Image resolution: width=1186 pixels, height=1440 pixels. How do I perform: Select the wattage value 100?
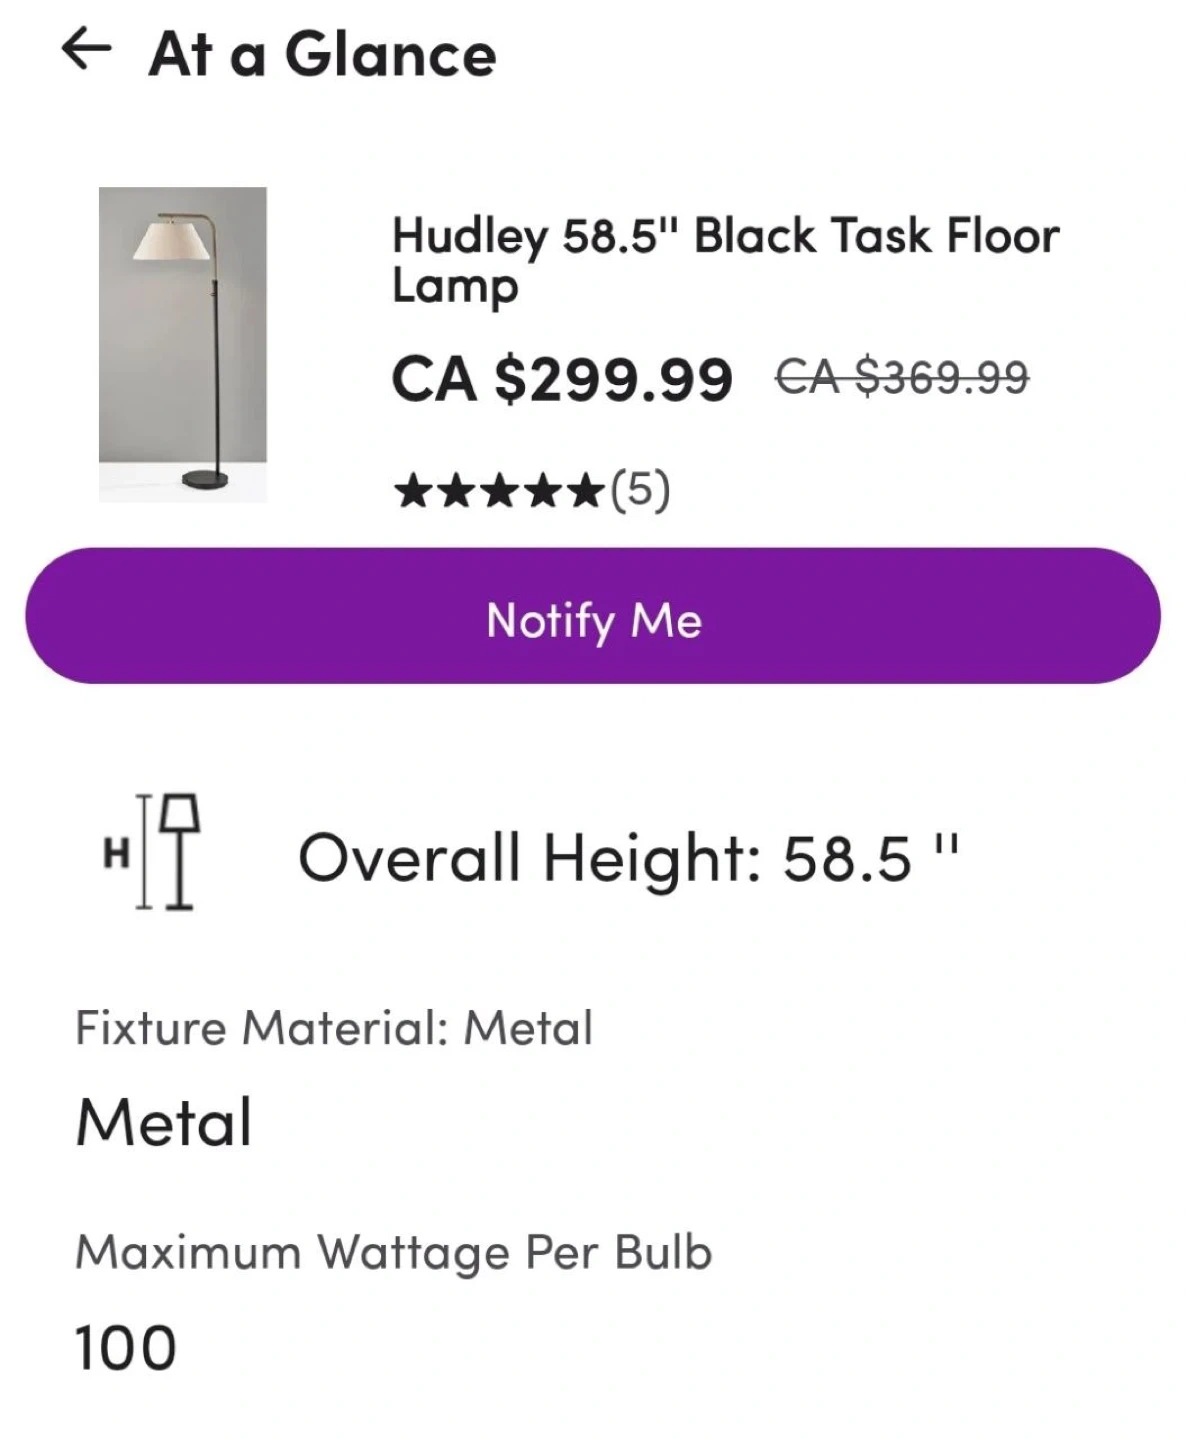point(126,1347)
